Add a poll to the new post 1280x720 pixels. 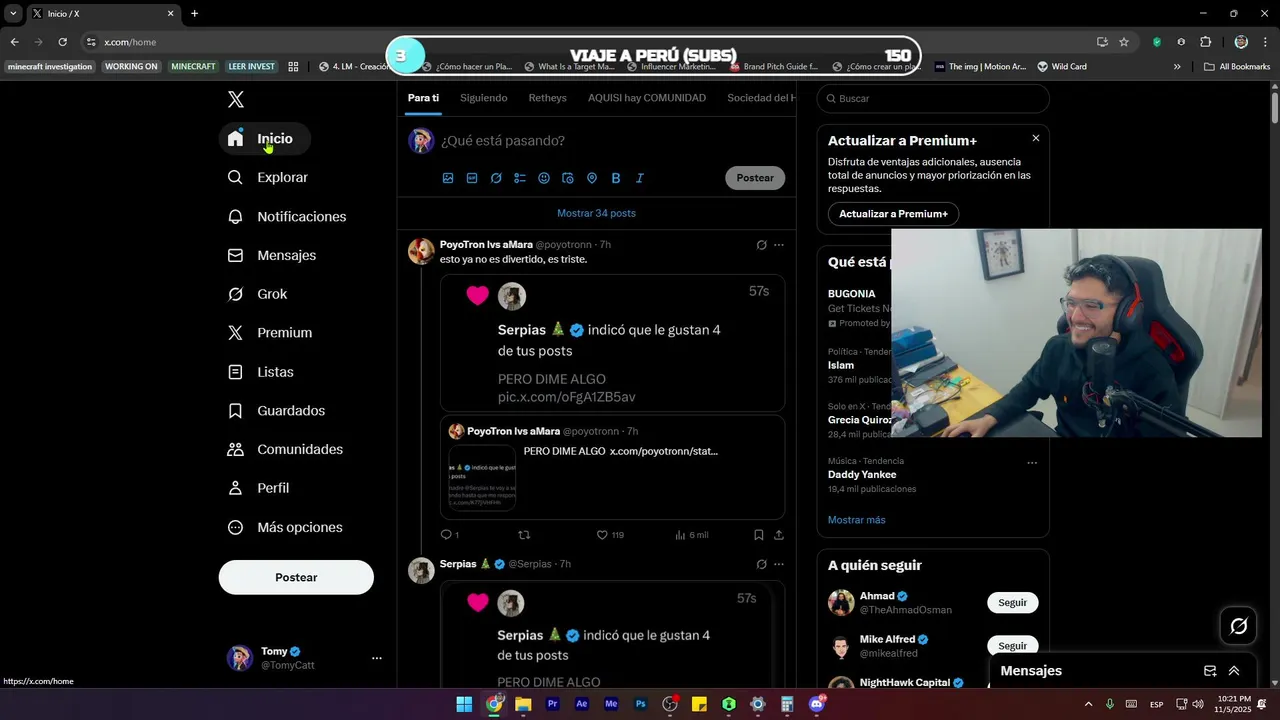point(520,178)
